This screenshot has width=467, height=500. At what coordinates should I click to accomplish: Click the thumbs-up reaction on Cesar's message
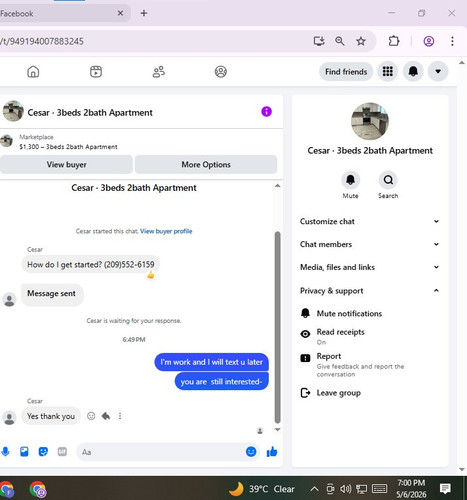pyautogui.click(x=151, y=275)
